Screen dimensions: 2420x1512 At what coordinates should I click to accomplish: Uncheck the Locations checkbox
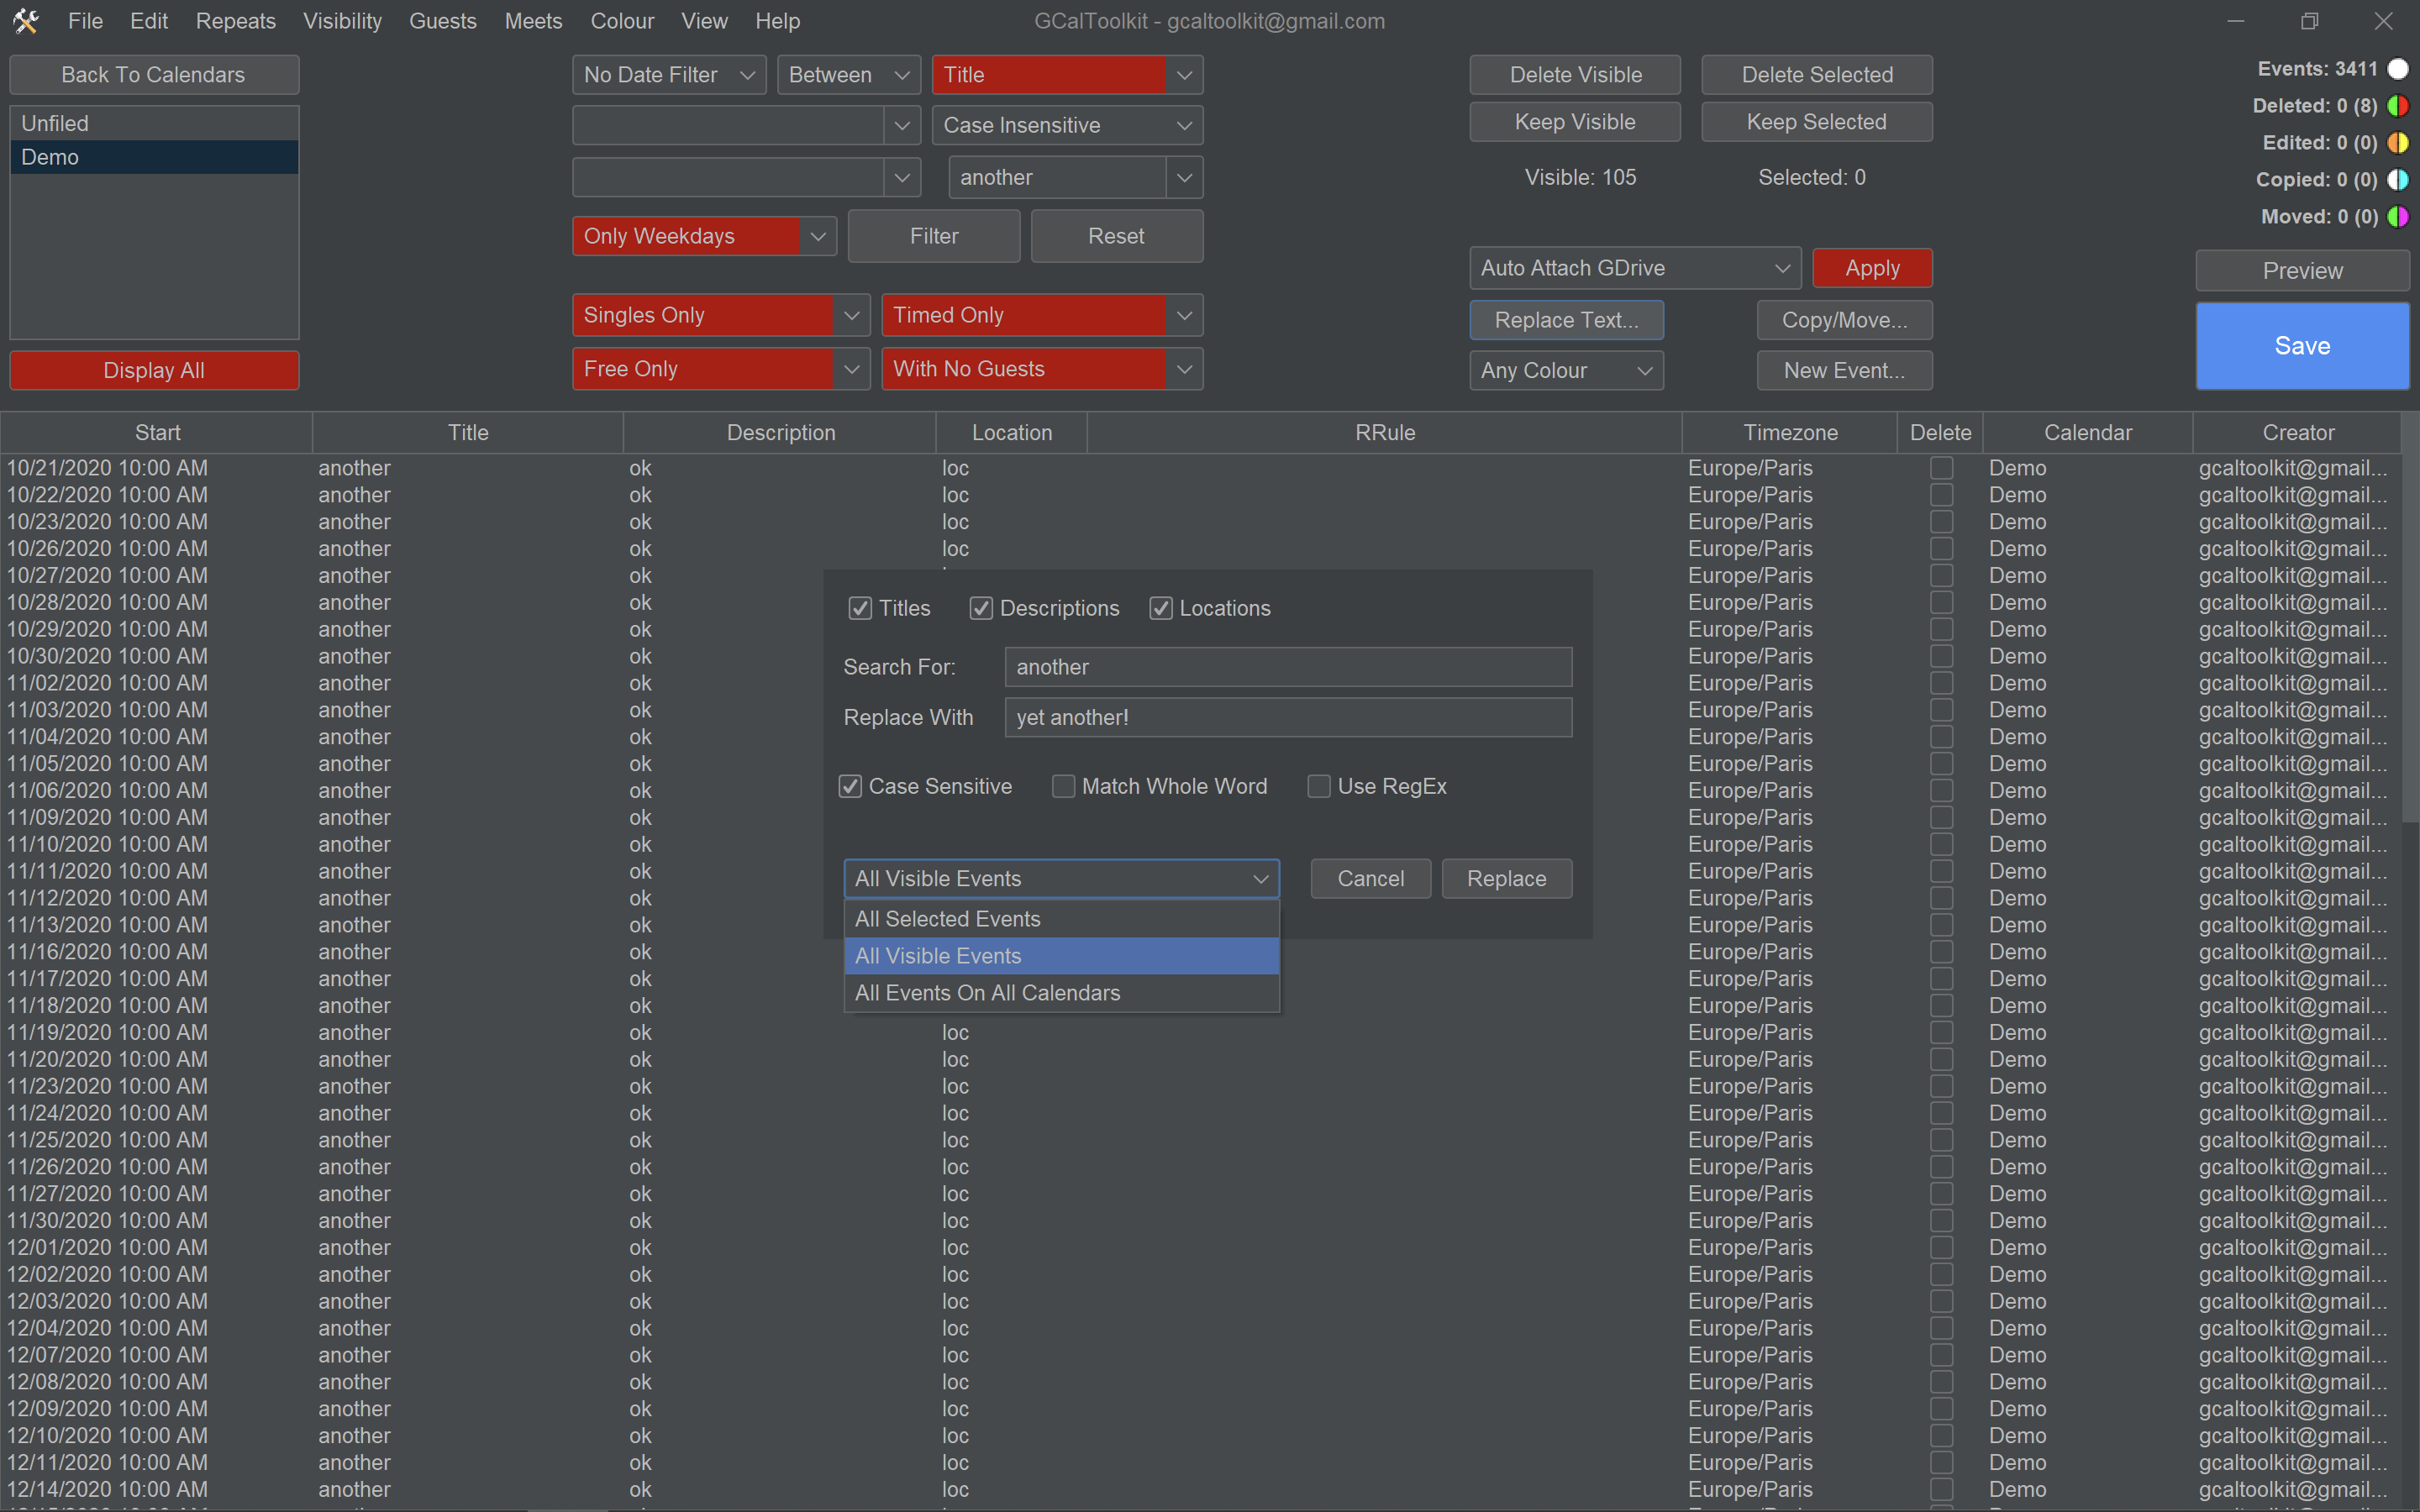click(x=1160, y=607)
